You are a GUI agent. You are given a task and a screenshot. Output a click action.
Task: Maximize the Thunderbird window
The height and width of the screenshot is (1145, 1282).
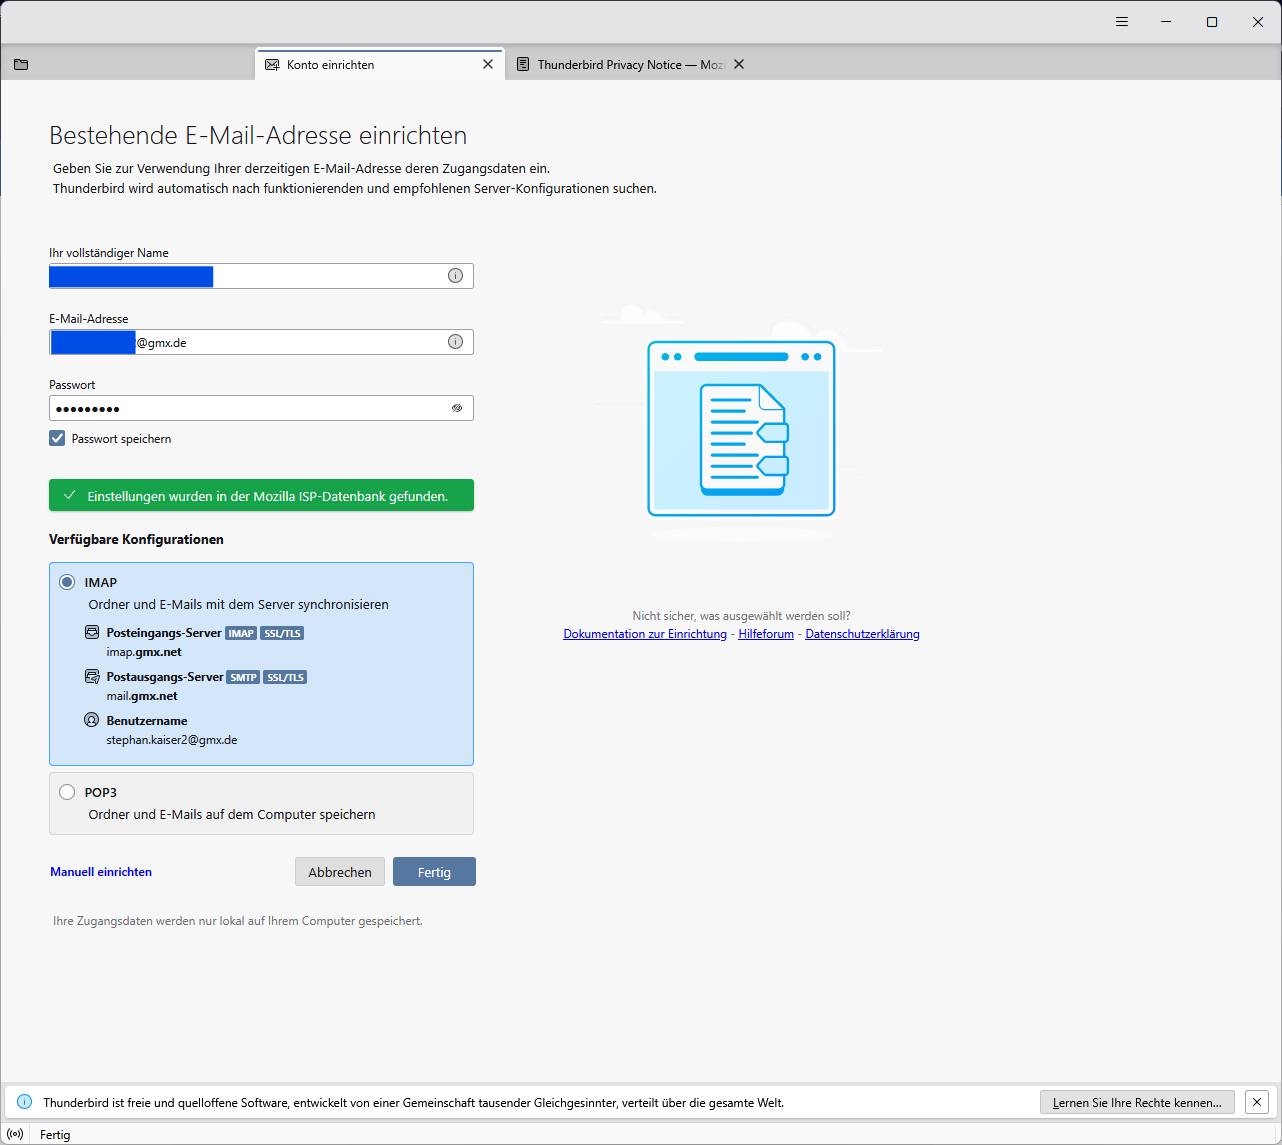[x=1212, y=22]
